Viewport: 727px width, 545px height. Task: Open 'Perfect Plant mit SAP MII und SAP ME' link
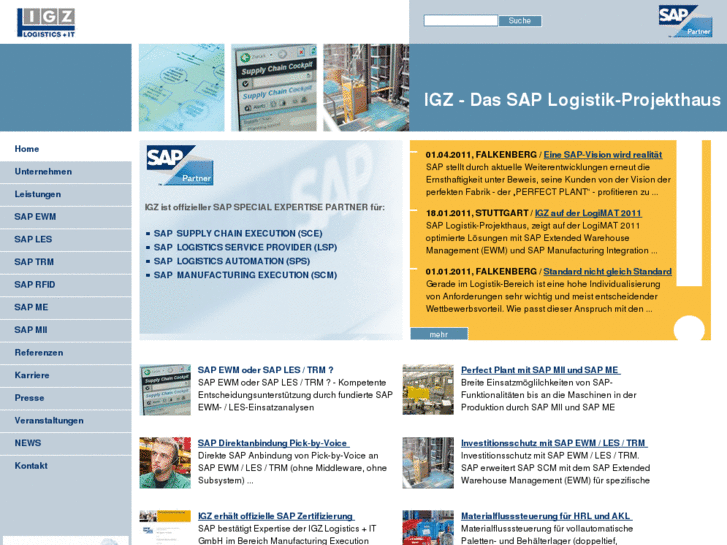pyautogui.click(x=540, y=370)
